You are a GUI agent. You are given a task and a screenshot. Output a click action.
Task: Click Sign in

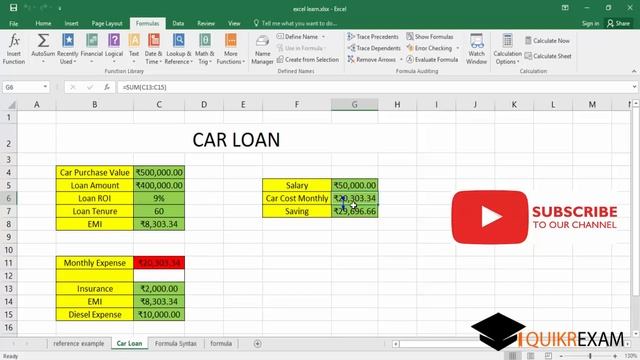point(590,23)
